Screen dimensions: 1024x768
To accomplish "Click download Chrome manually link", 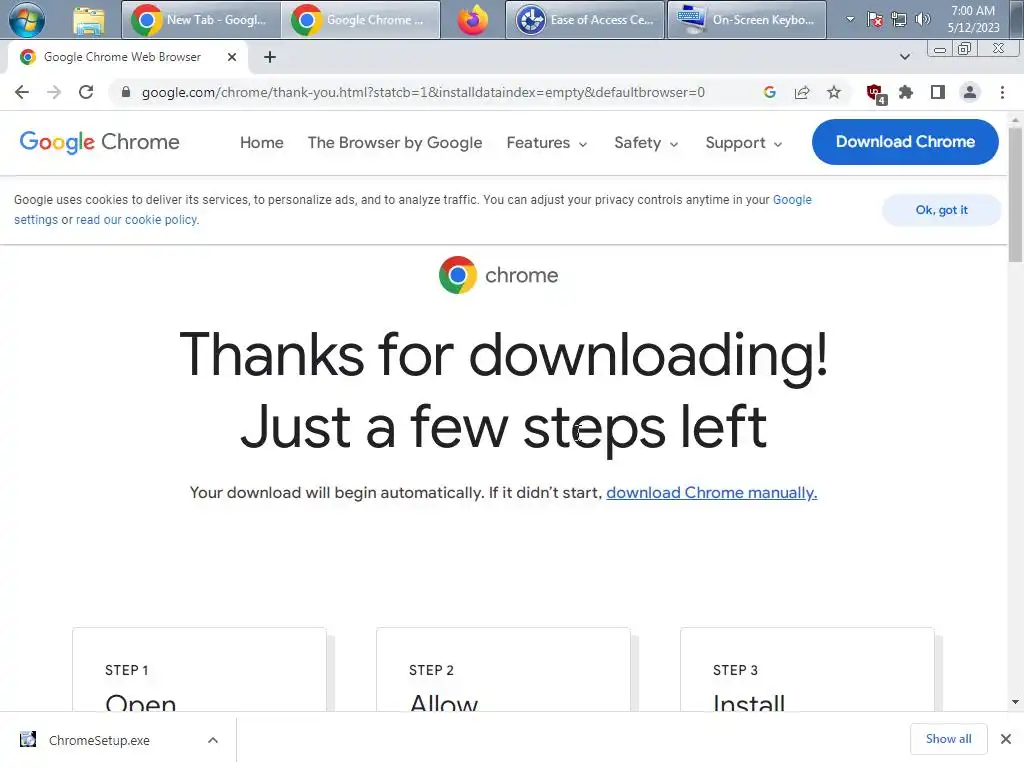I will coord(711,492).
